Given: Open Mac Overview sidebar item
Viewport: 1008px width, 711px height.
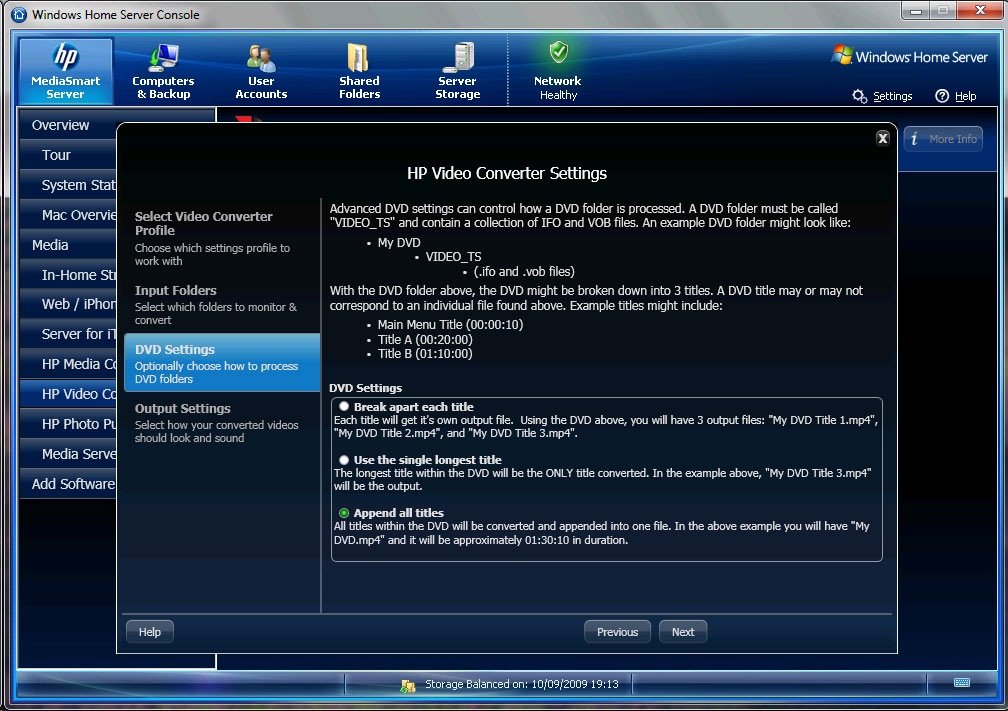Looking at the screenshot, I should [x=68, y=215].
